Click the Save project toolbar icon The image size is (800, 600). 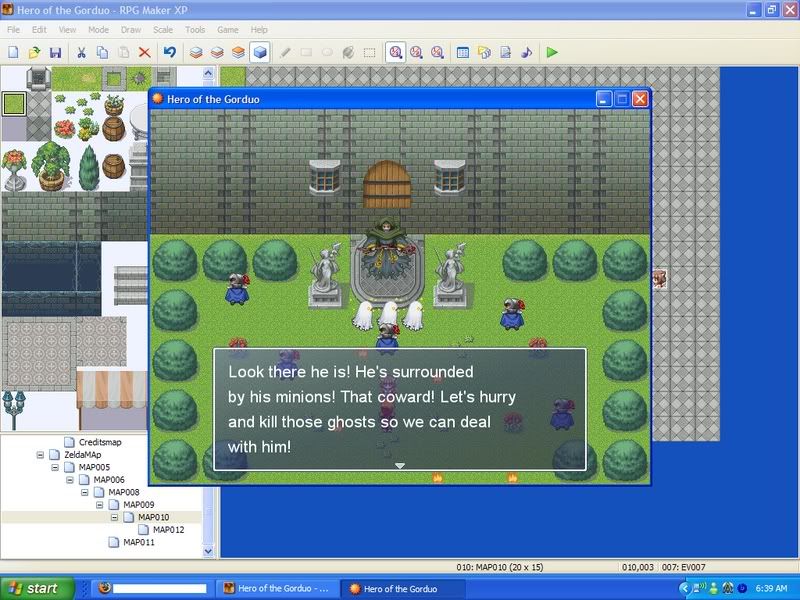[56, 52]
